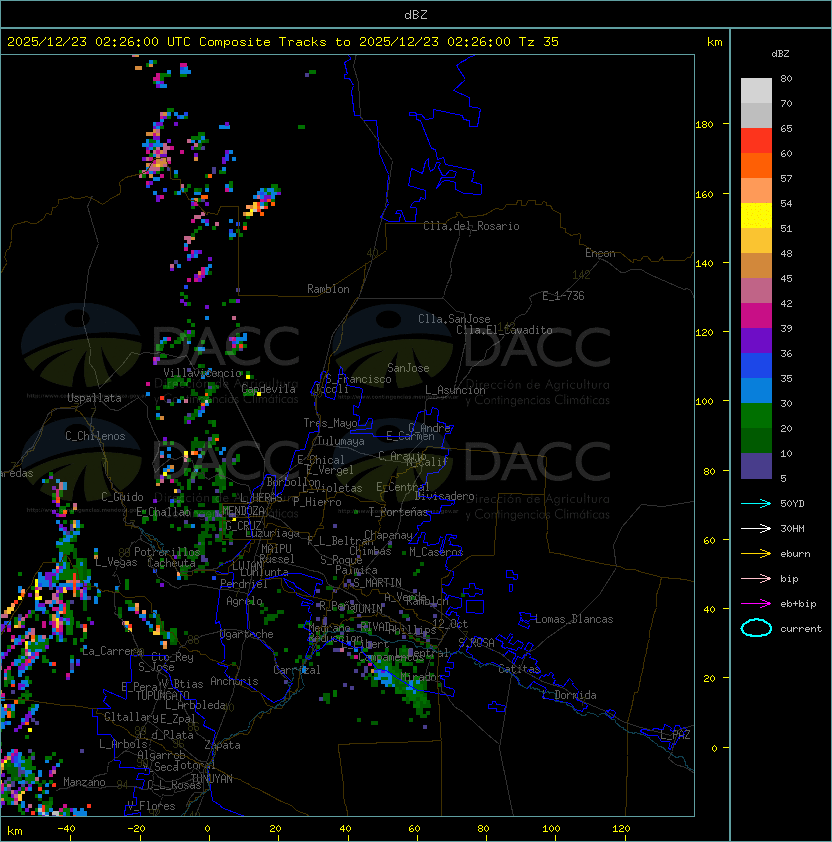This screenshot has width=832, height=842.
Task: Click the -20 tick on bottom axis
Action: coord(136,829)
